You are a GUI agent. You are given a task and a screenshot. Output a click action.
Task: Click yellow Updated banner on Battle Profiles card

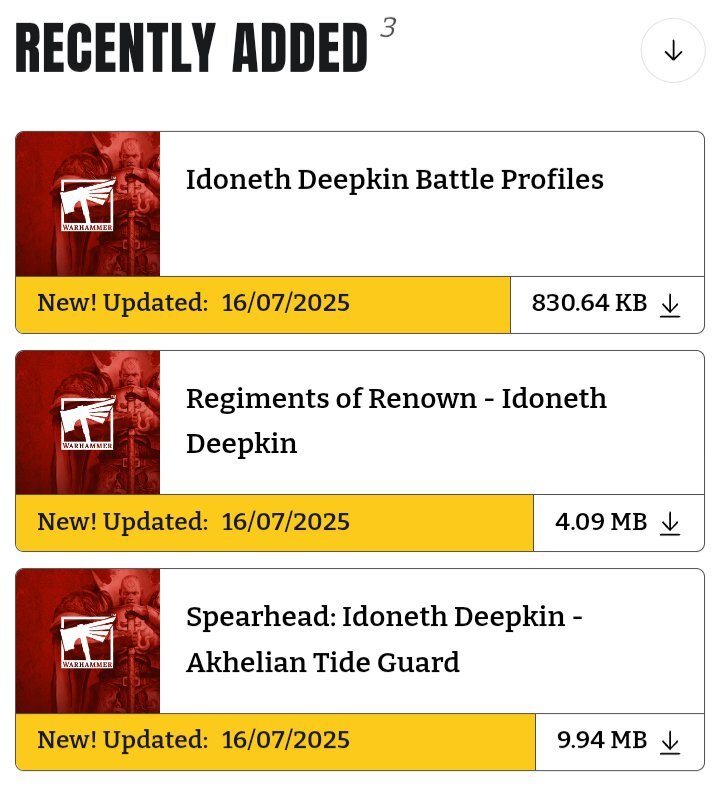point(263,305)
